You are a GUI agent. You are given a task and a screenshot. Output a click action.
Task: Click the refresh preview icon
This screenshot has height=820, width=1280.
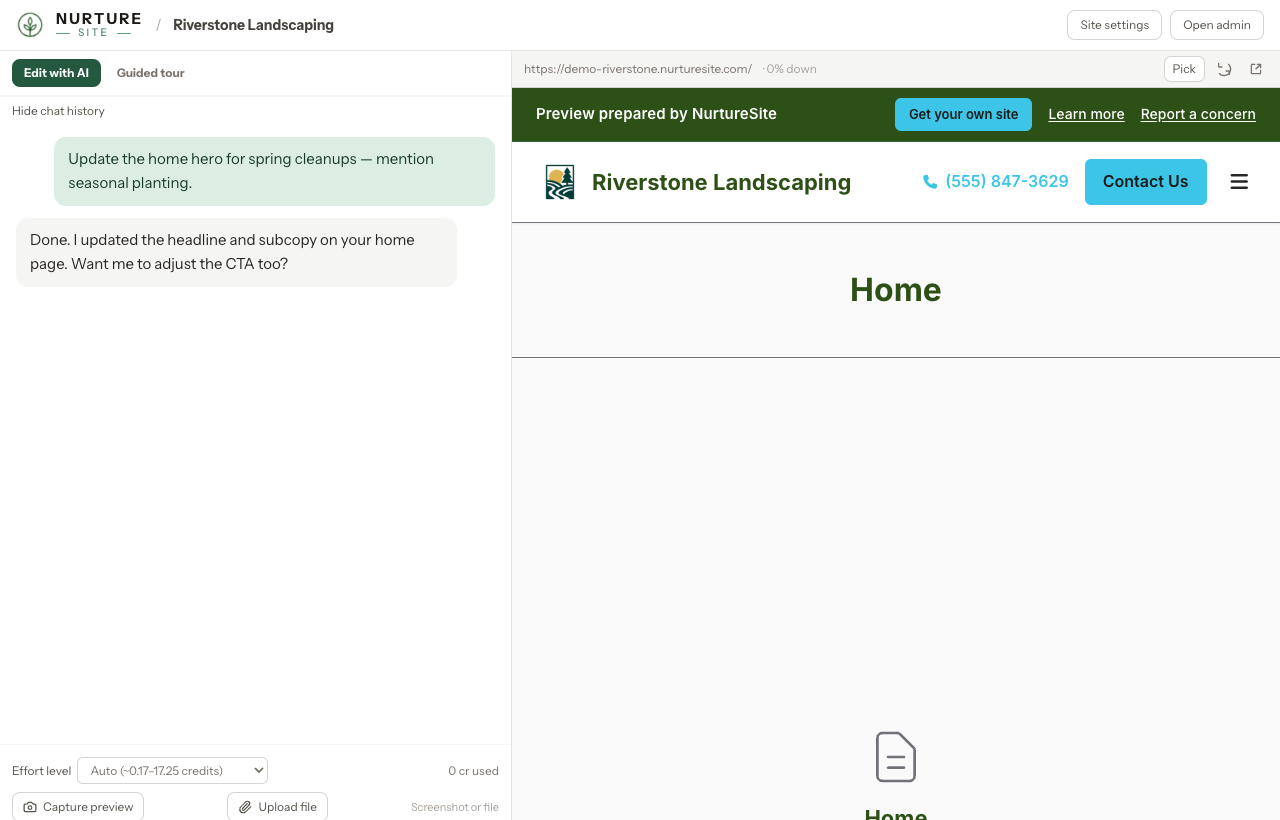point(1224,69)
